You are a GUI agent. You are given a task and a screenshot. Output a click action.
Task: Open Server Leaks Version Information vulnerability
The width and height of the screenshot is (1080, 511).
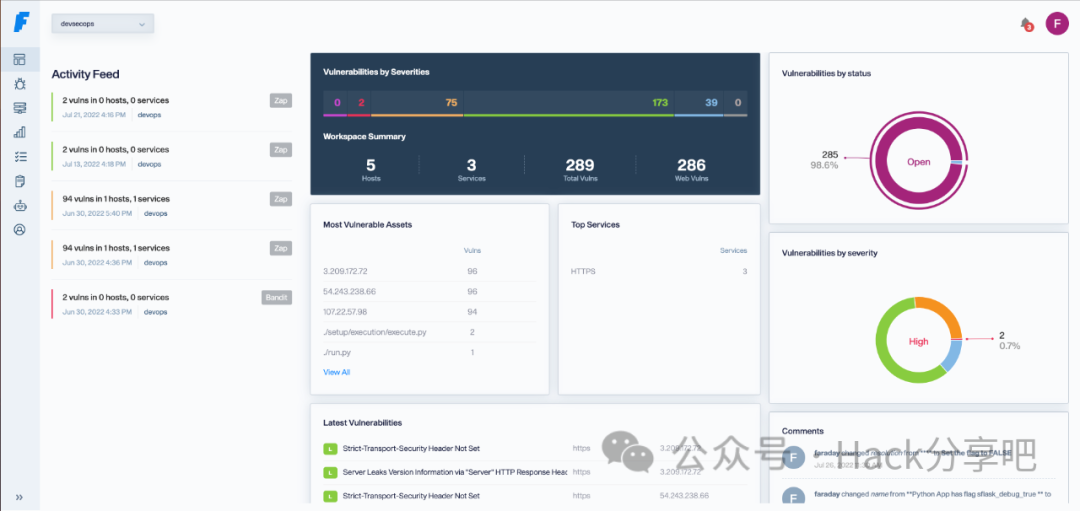455,472
